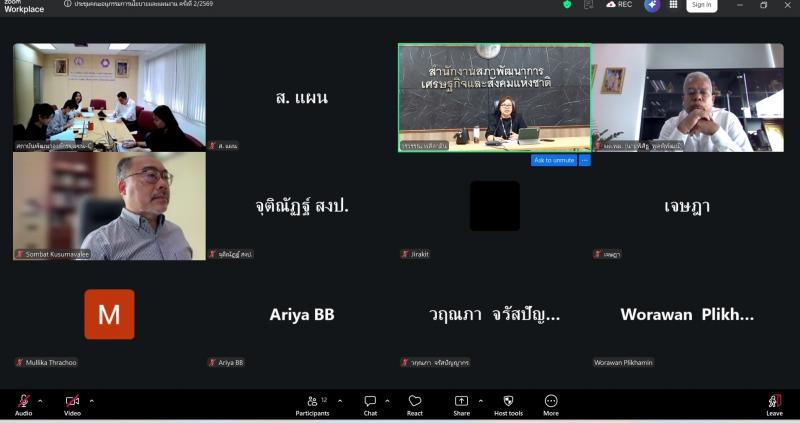Image resolution: width=800 pixels, height=423 pixels.
Task: Expand share options arrow
Action: [x=480, y=401]
